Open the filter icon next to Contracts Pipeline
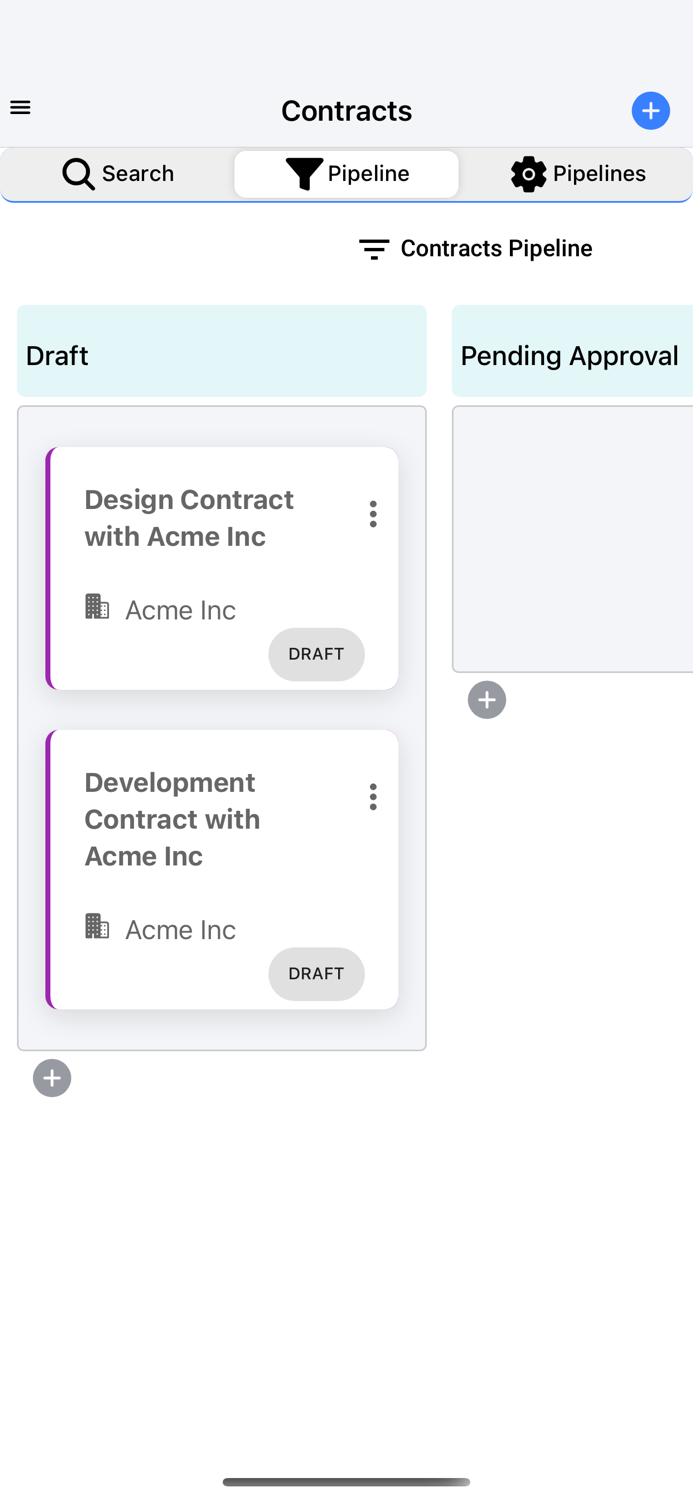The width and height of the screenshot is (693, 1500). (373, 249)
